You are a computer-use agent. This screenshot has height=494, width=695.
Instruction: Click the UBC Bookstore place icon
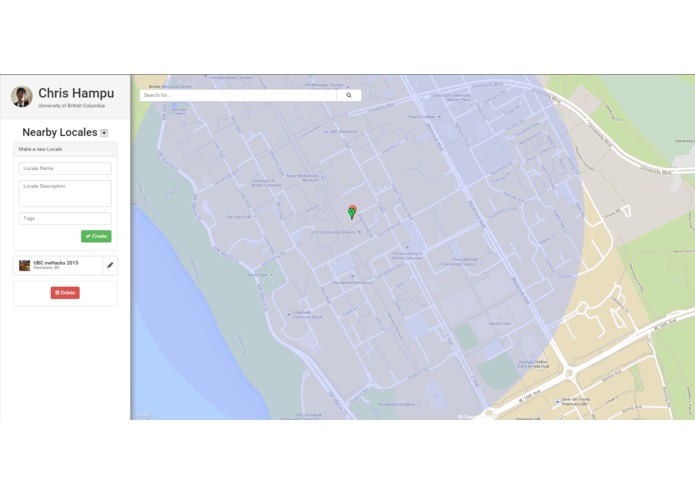pos(326,132)
